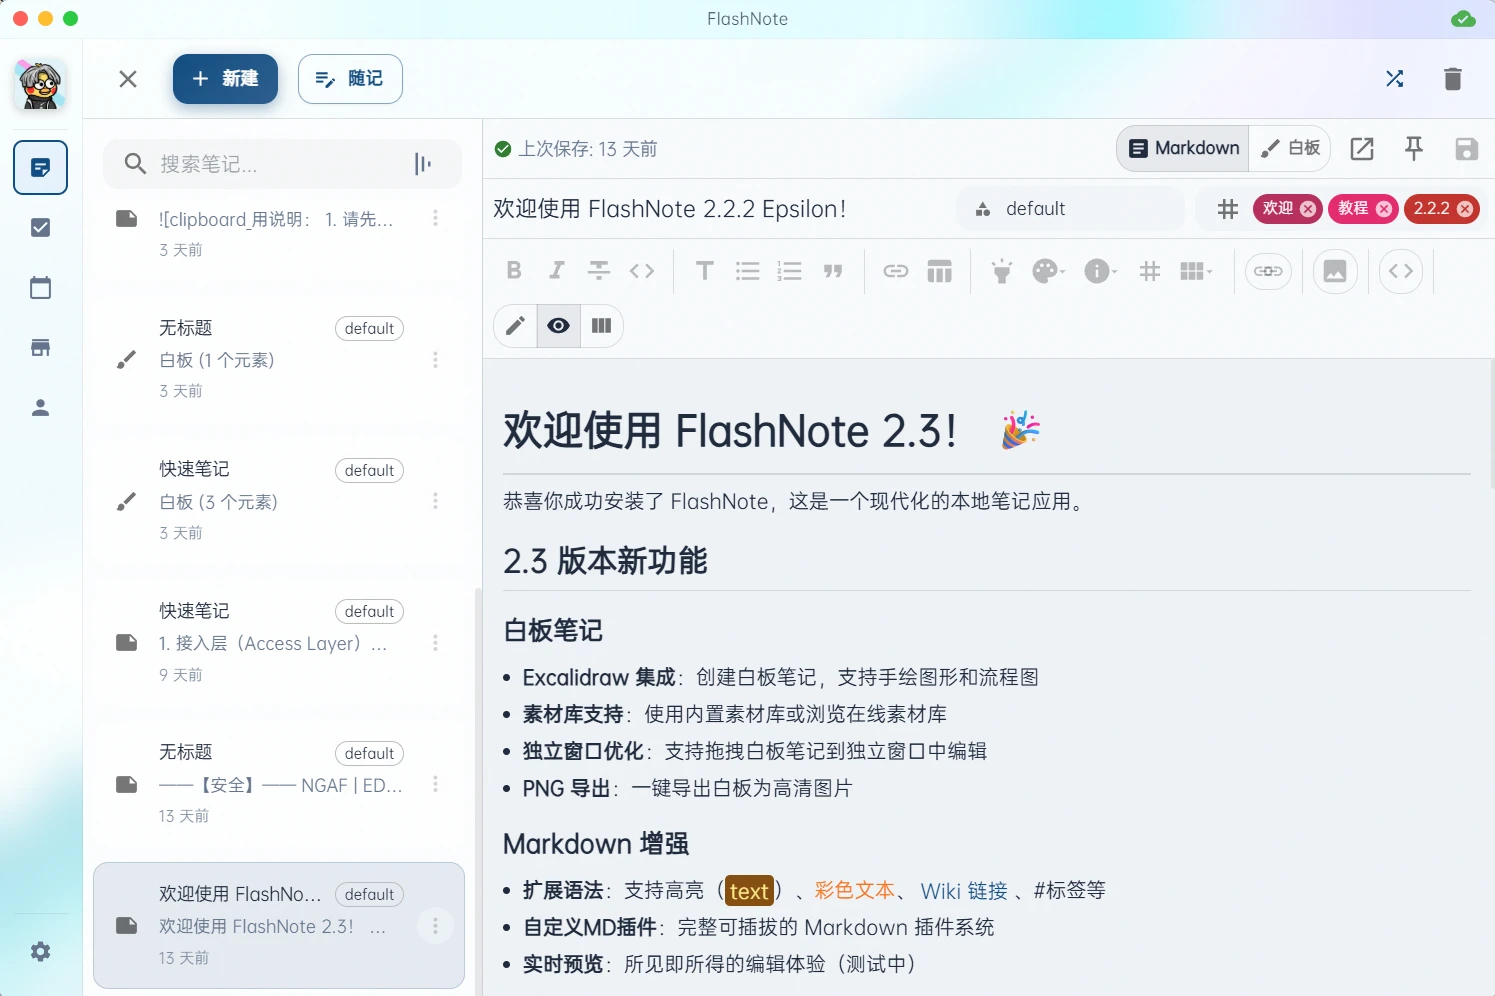Click the cloud sync status icon
Image resolution: width=1495 pixels, height=996 pixels.
pos(1463,19)
